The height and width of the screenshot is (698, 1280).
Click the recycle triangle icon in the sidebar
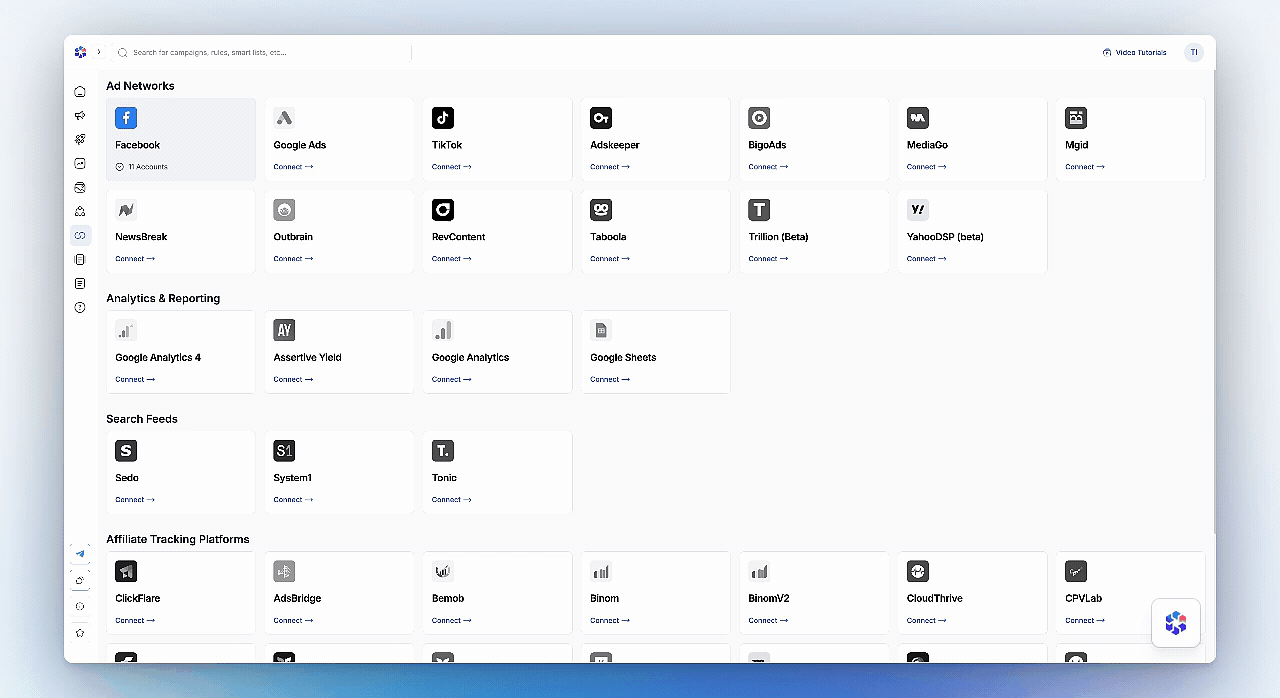(80, 212)
